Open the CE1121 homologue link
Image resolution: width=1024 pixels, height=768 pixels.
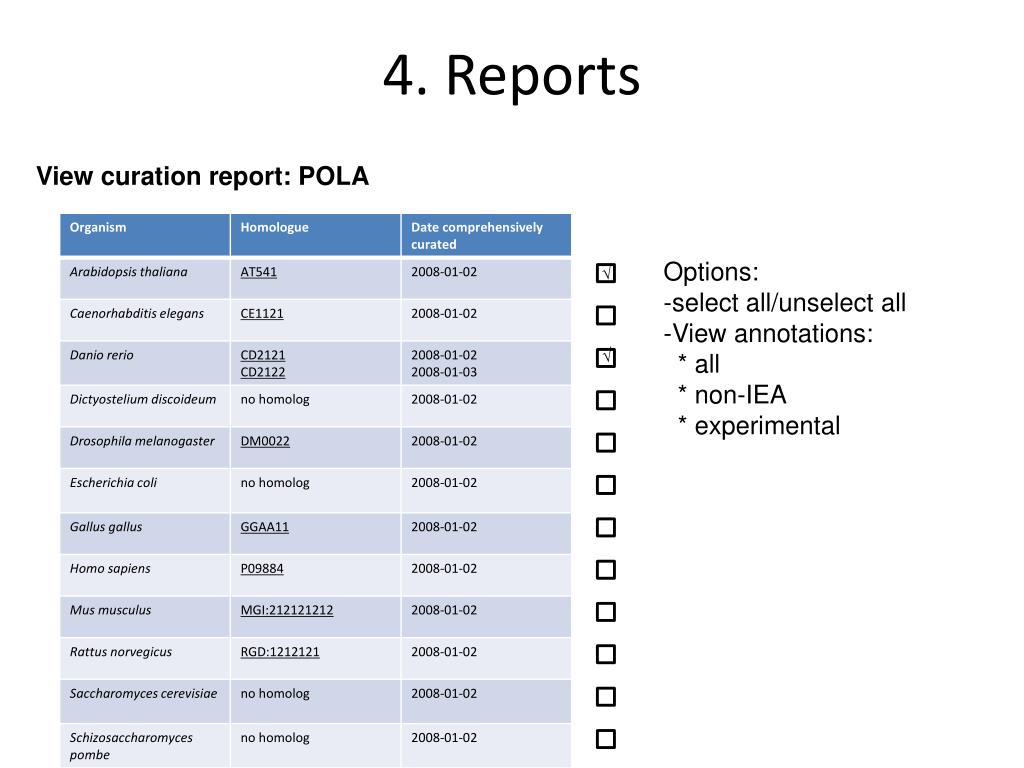pos(262,313)
